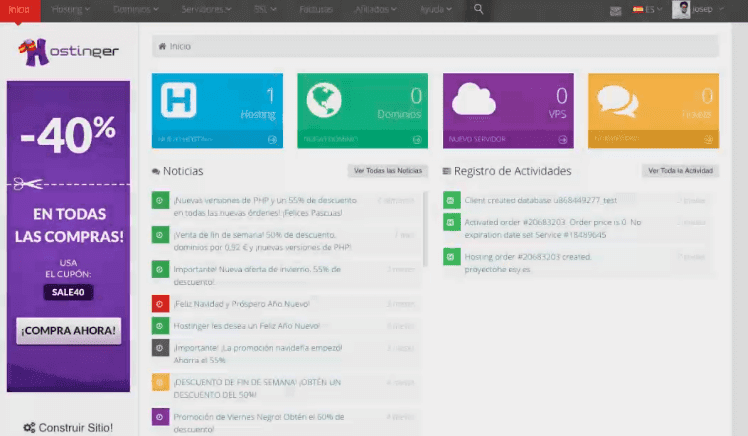Select Client created database u868449277_test entry
This screenshot has height=436, width=748.
(x=540, y=200)
